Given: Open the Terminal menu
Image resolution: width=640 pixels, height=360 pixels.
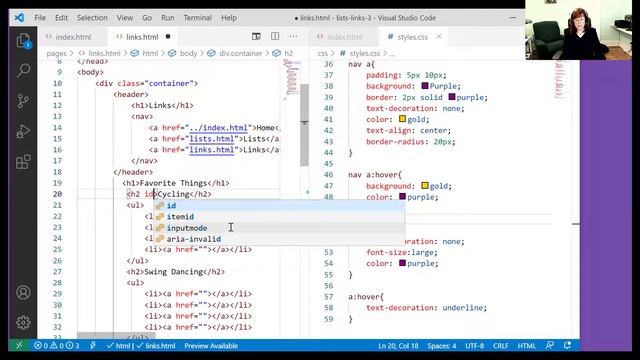Looking at the screenshot, I should [198, 18].
